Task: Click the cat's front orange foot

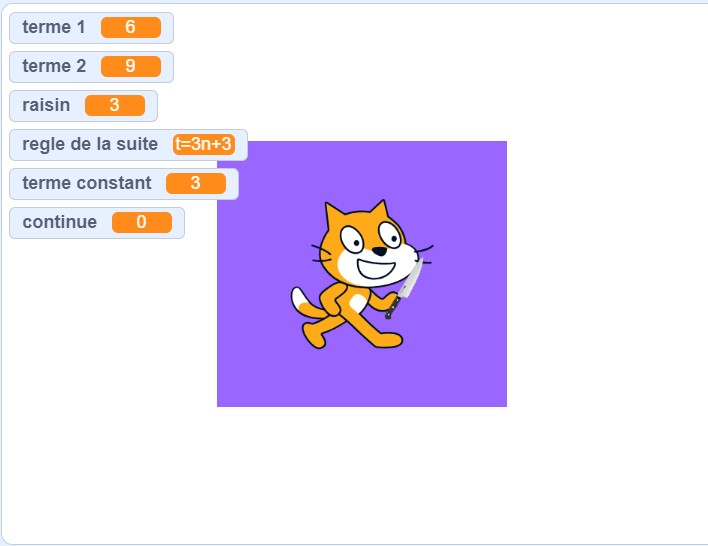Action: point(385,339)
